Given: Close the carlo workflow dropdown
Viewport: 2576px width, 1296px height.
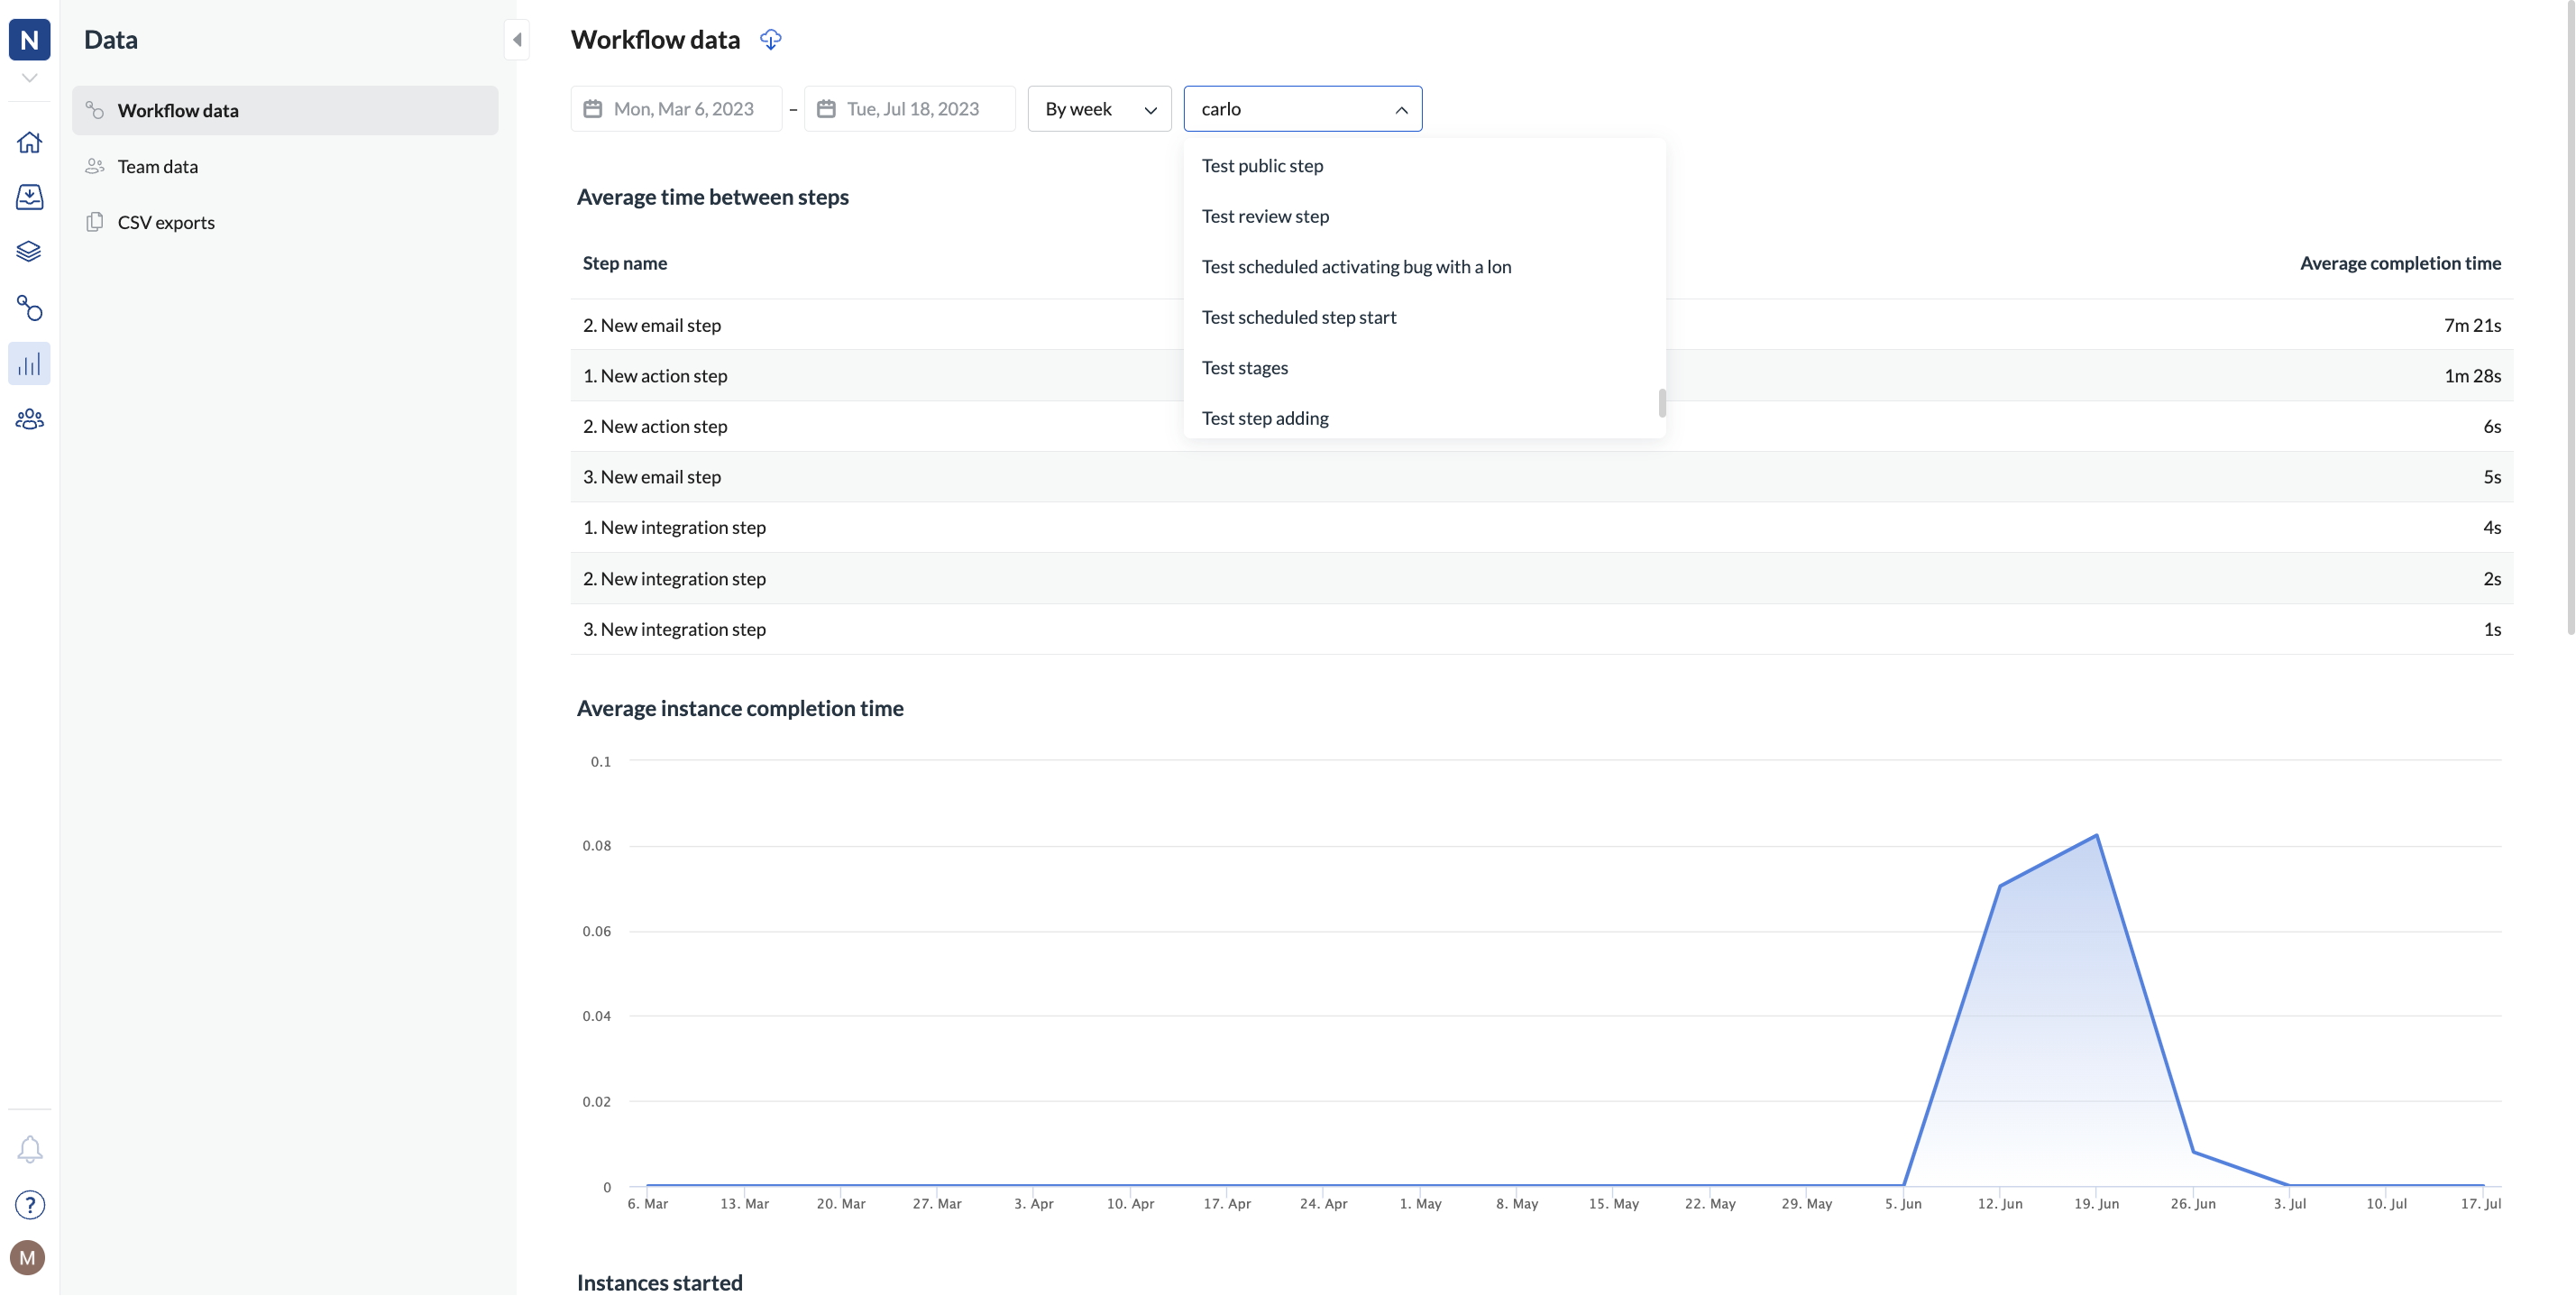Looking at the screenshot, I should (x=1401, y=109).
